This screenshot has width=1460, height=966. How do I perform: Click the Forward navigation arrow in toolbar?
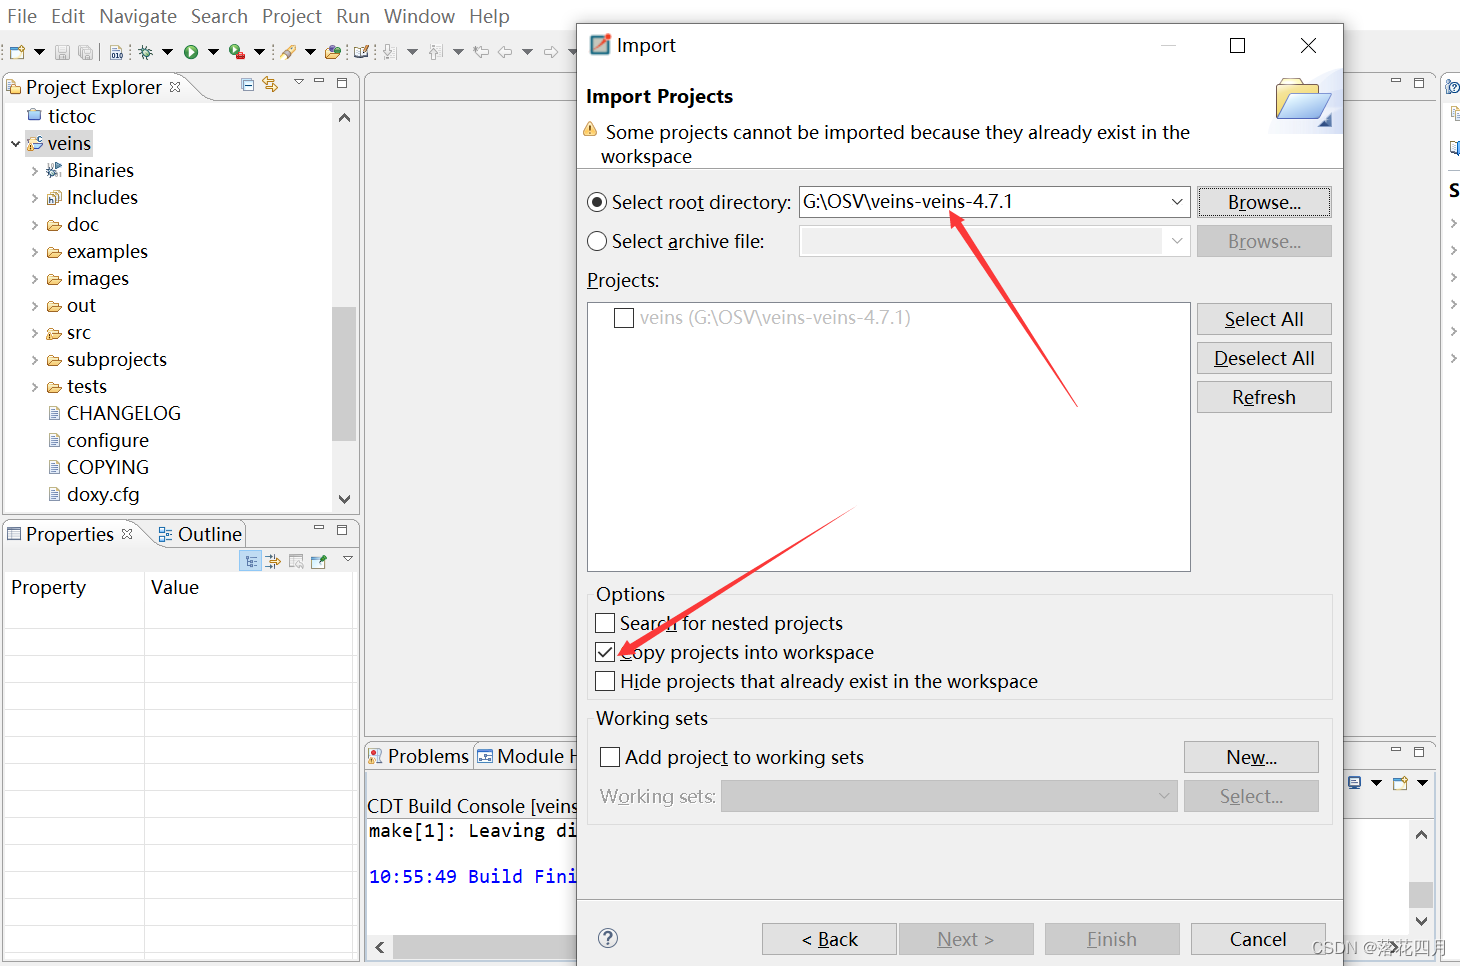coord(551,52)
